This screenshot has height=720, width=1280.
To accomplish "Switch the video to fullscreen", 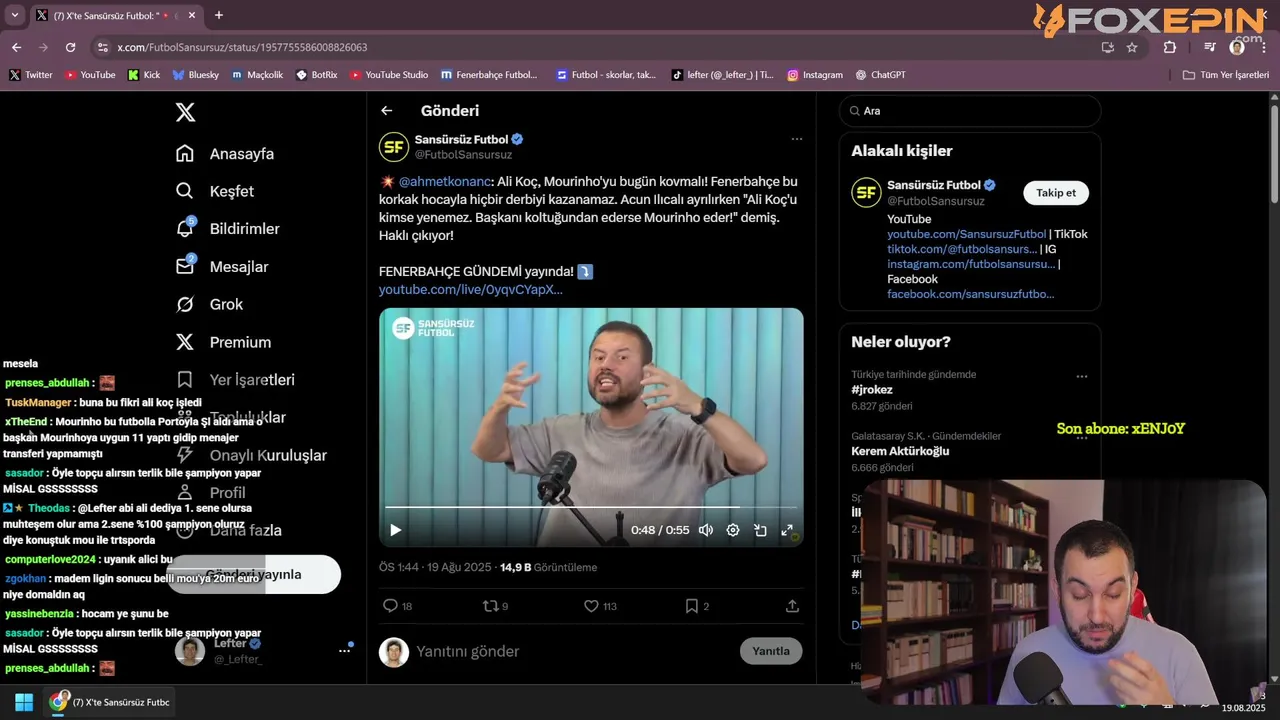I will pyautogui.click(x=787, y=530).
